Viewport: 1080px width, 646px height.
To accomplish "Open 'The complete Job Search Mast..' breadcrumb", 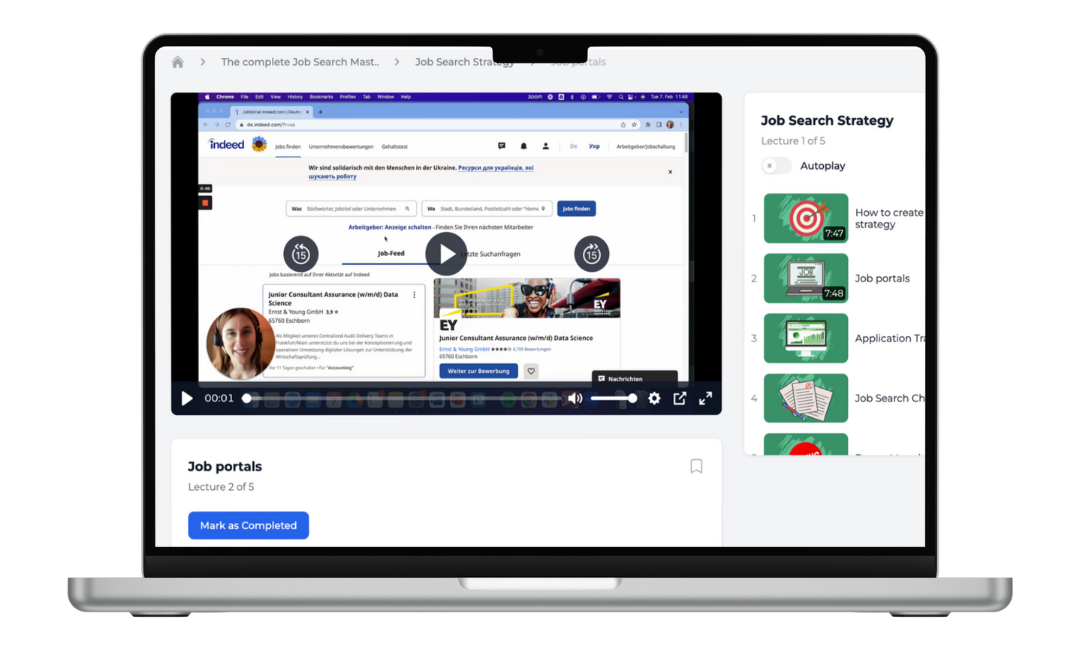I will point(300,62).
